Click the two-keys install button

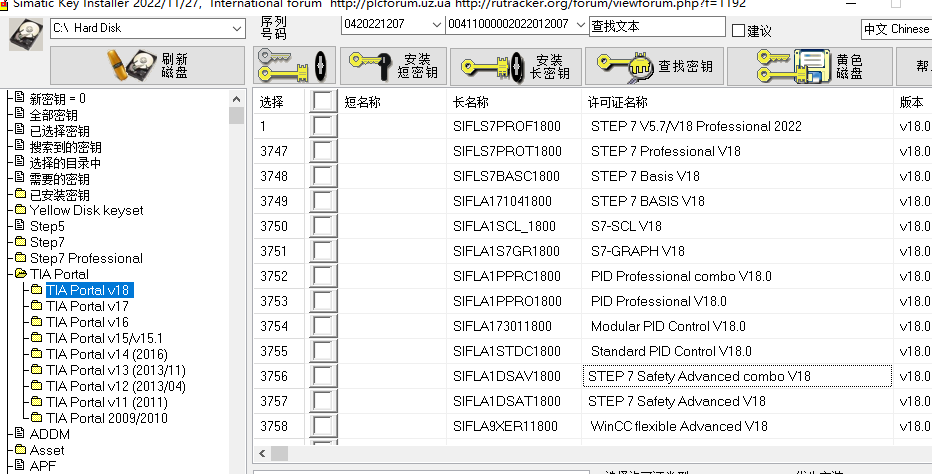(x=294, y=65)
